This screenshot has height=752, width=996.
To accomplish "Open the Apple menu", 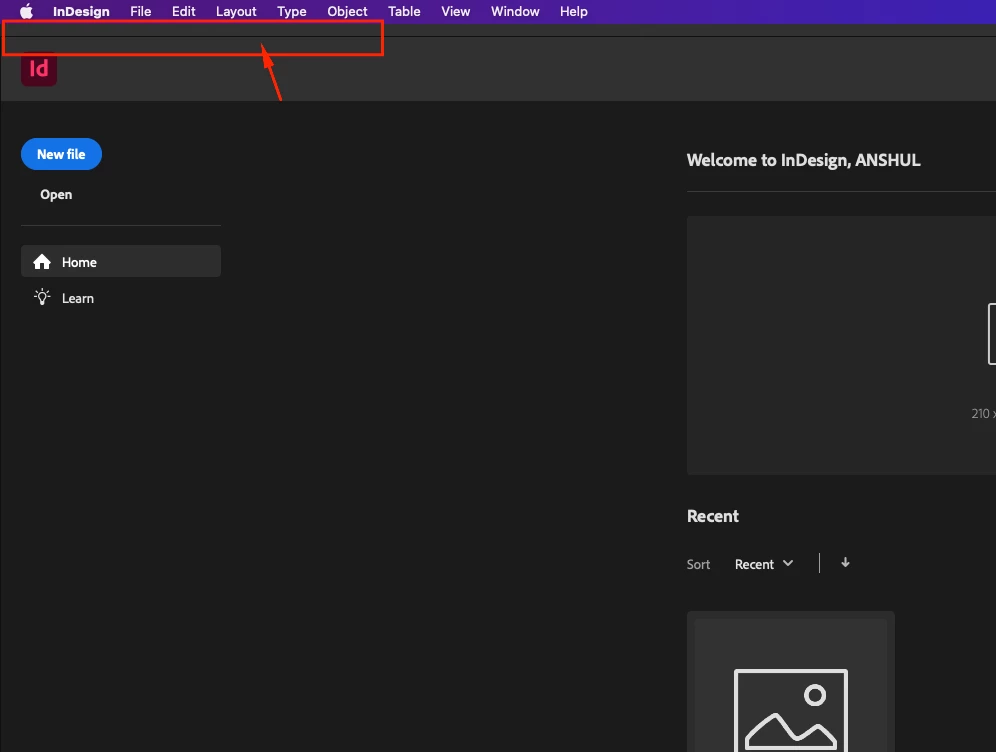I will click(x=26, y=11).
